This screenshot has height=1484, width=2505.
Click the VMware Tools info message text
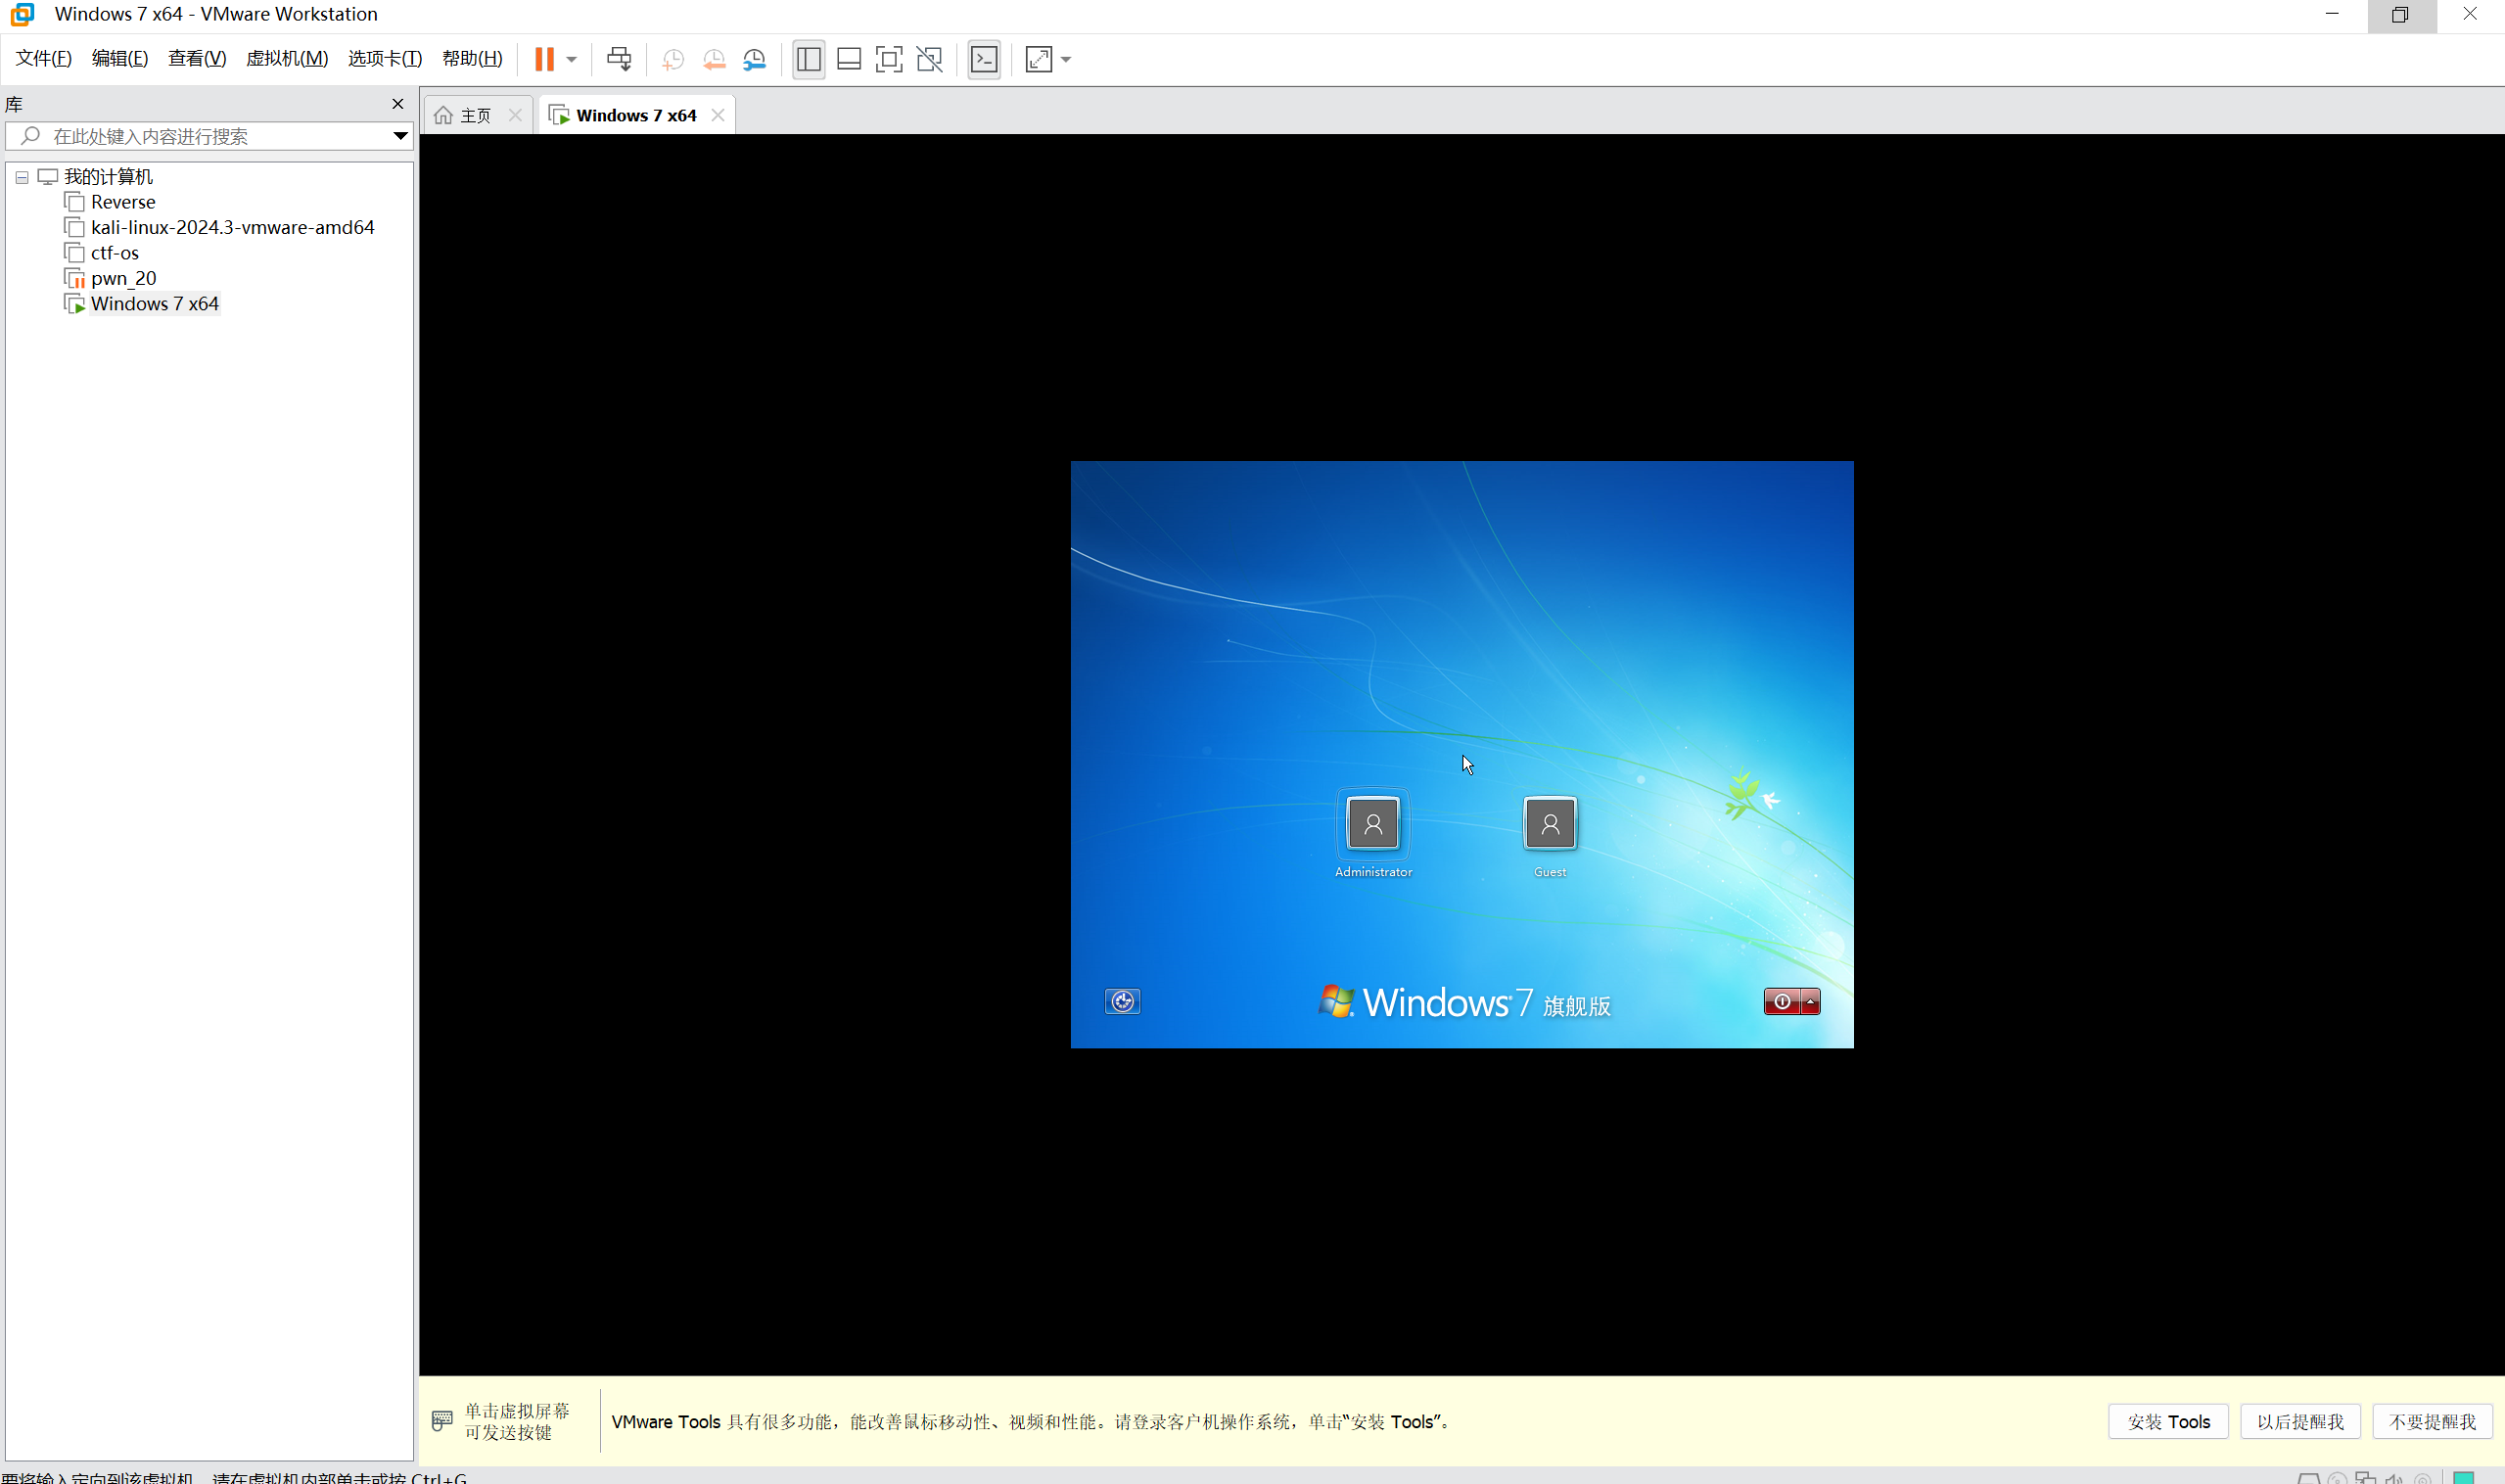point(1031,1422)
